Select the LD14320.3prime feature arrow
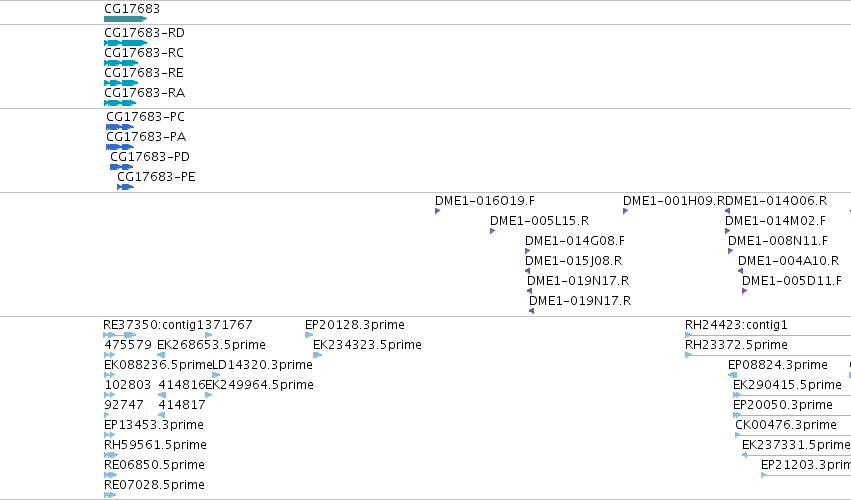The width and height of the screenshot is (851, 500). (x=216, y=375)
